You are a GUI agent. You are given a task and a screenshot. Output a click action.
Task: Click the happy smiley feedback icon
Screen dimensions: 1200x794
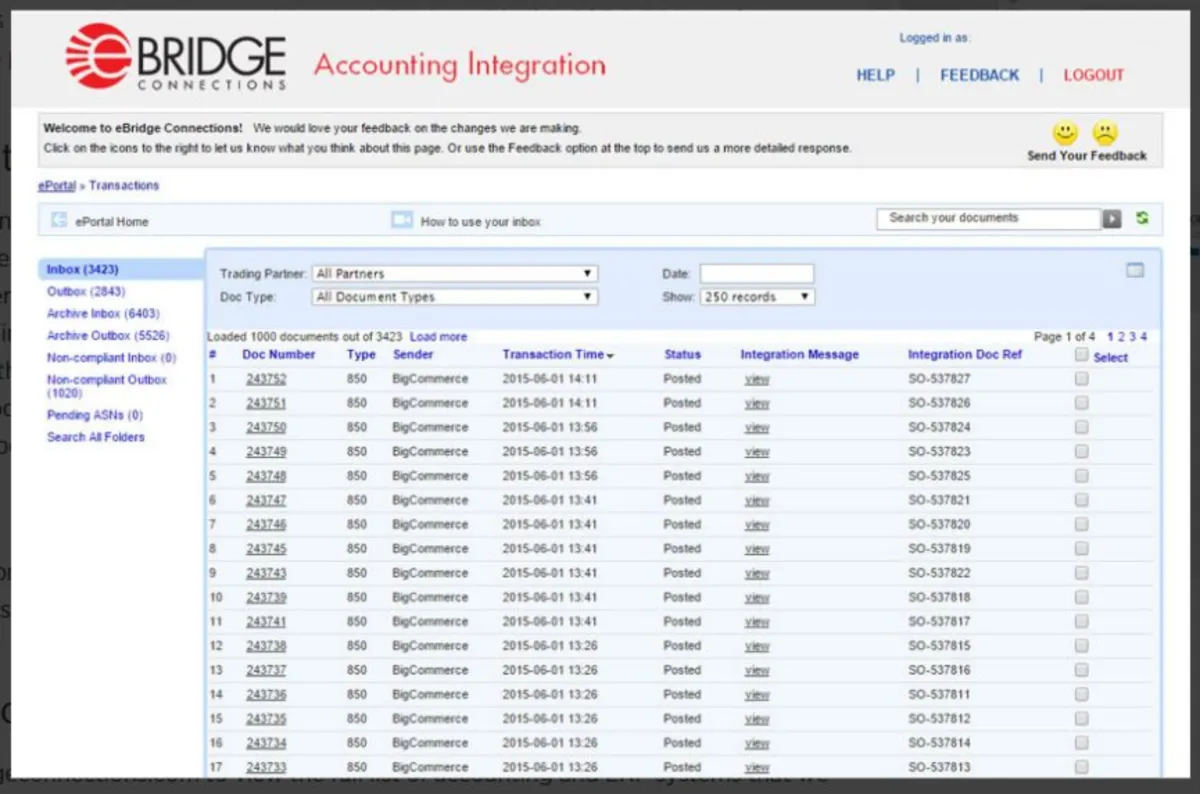click(1065, 133)
